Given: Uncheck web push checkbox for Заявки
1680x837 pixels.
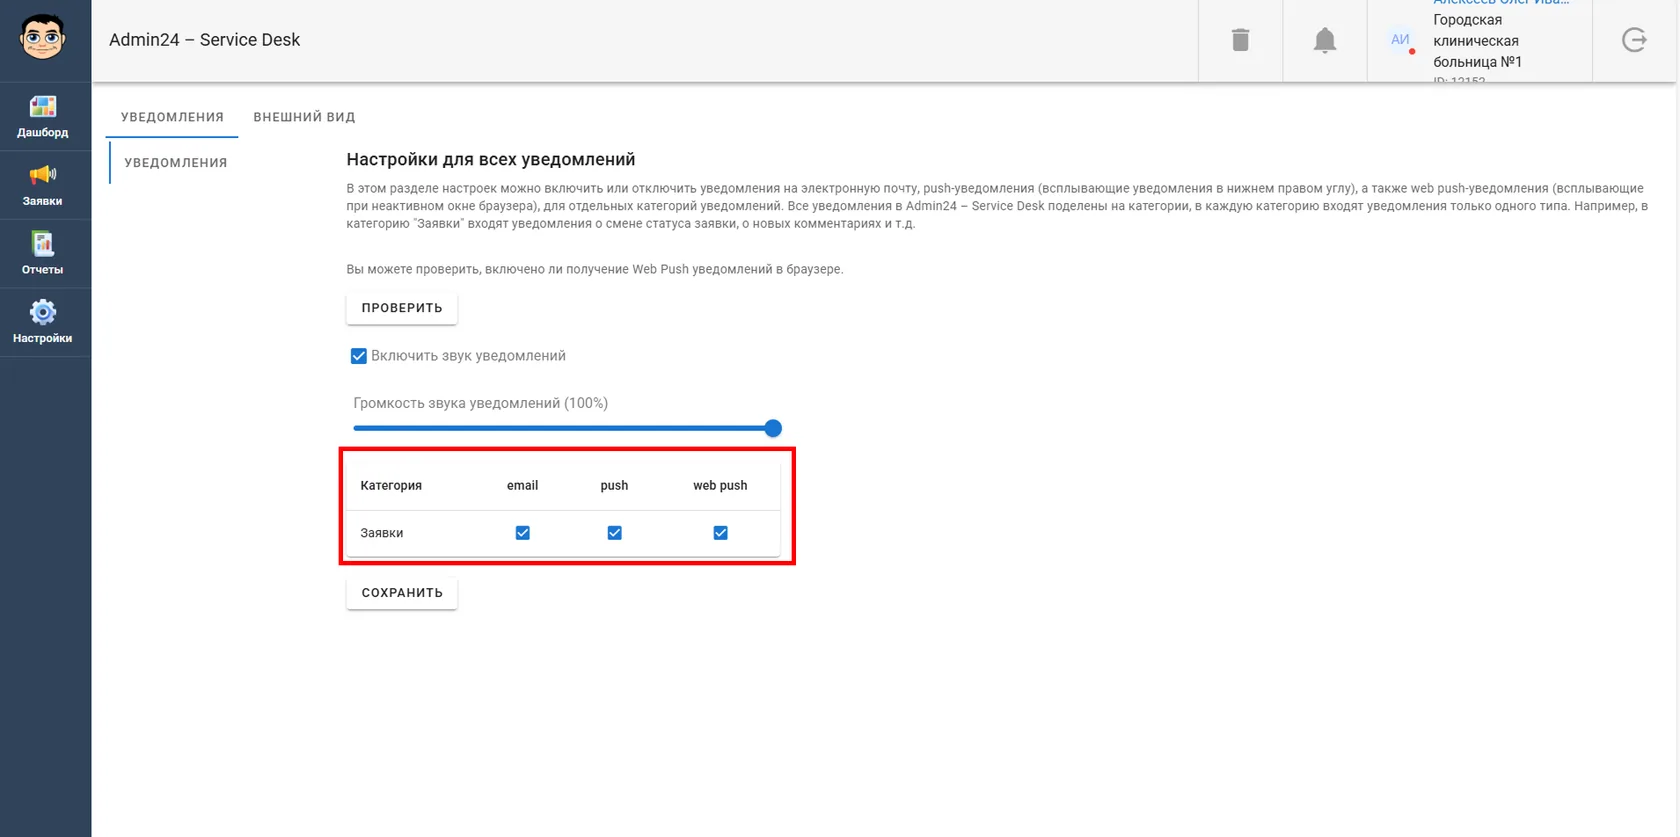Looking at the screenshot, I should [x=720, y=533].
